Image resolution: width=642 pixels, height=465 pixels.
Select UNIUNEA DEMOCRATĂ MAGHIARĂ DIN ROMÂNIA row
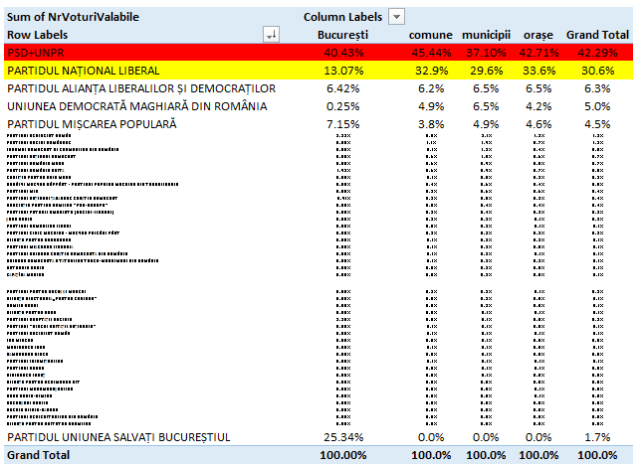coord(136,106)
